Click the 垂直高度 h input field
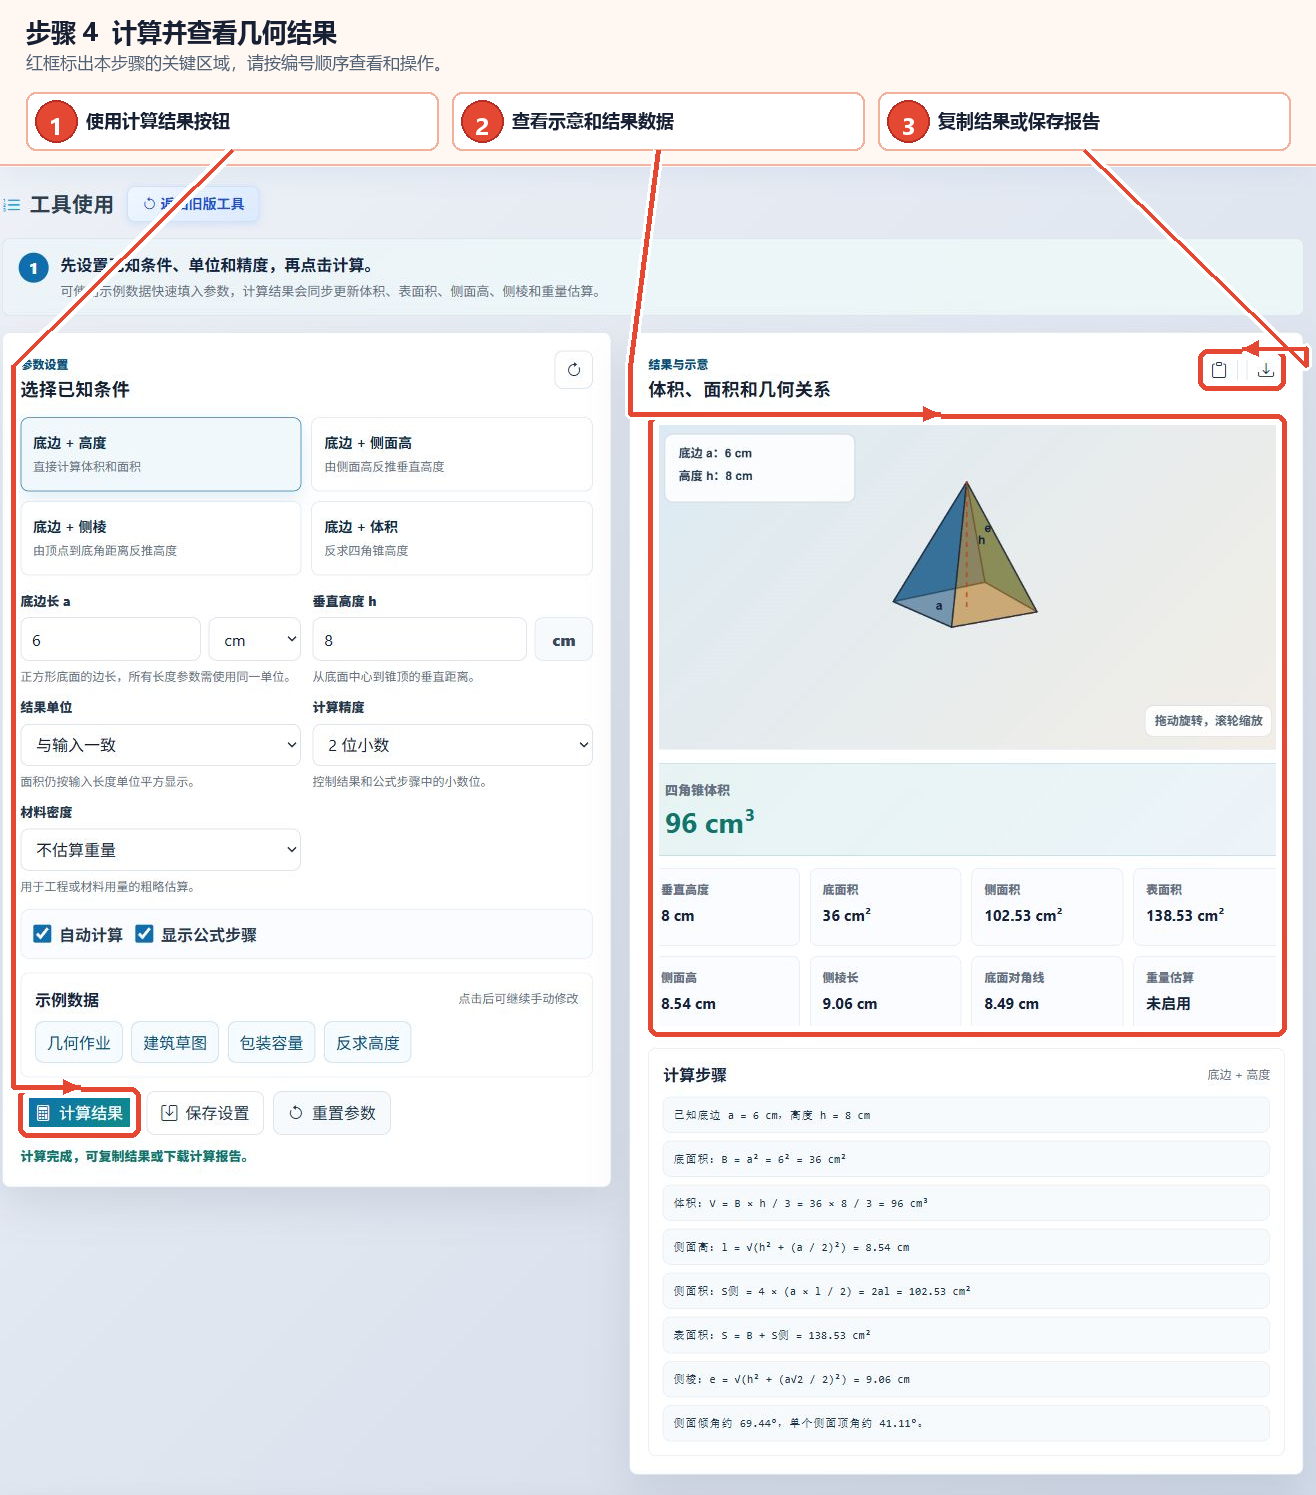 point(420,640)
